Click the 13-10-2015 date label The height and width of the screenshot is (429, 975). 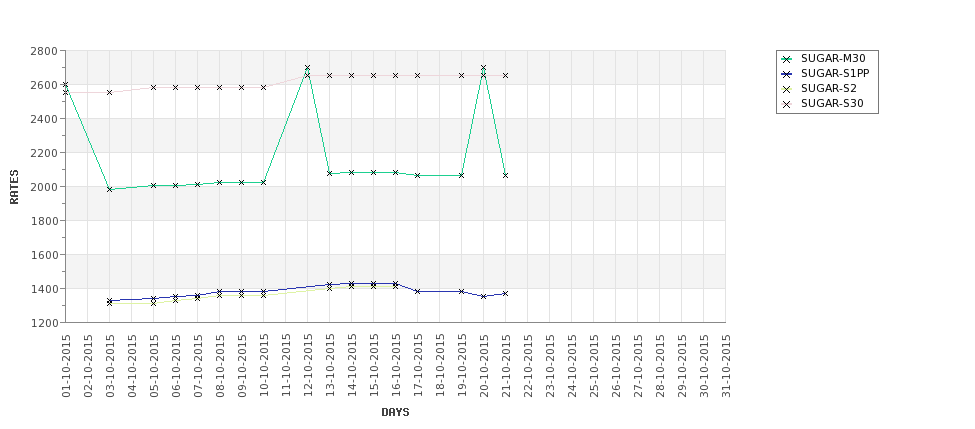point(330,366)
